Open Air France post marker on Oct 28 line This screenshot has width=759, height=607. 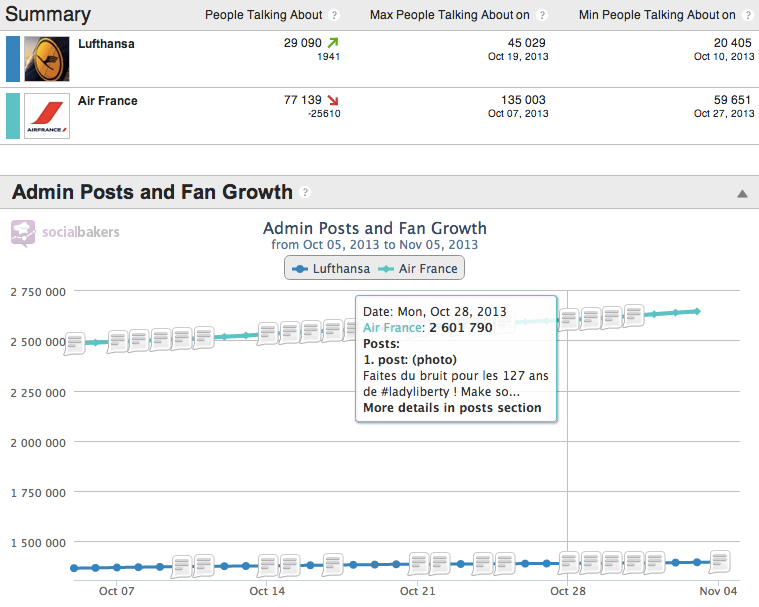tap(569, 319)
